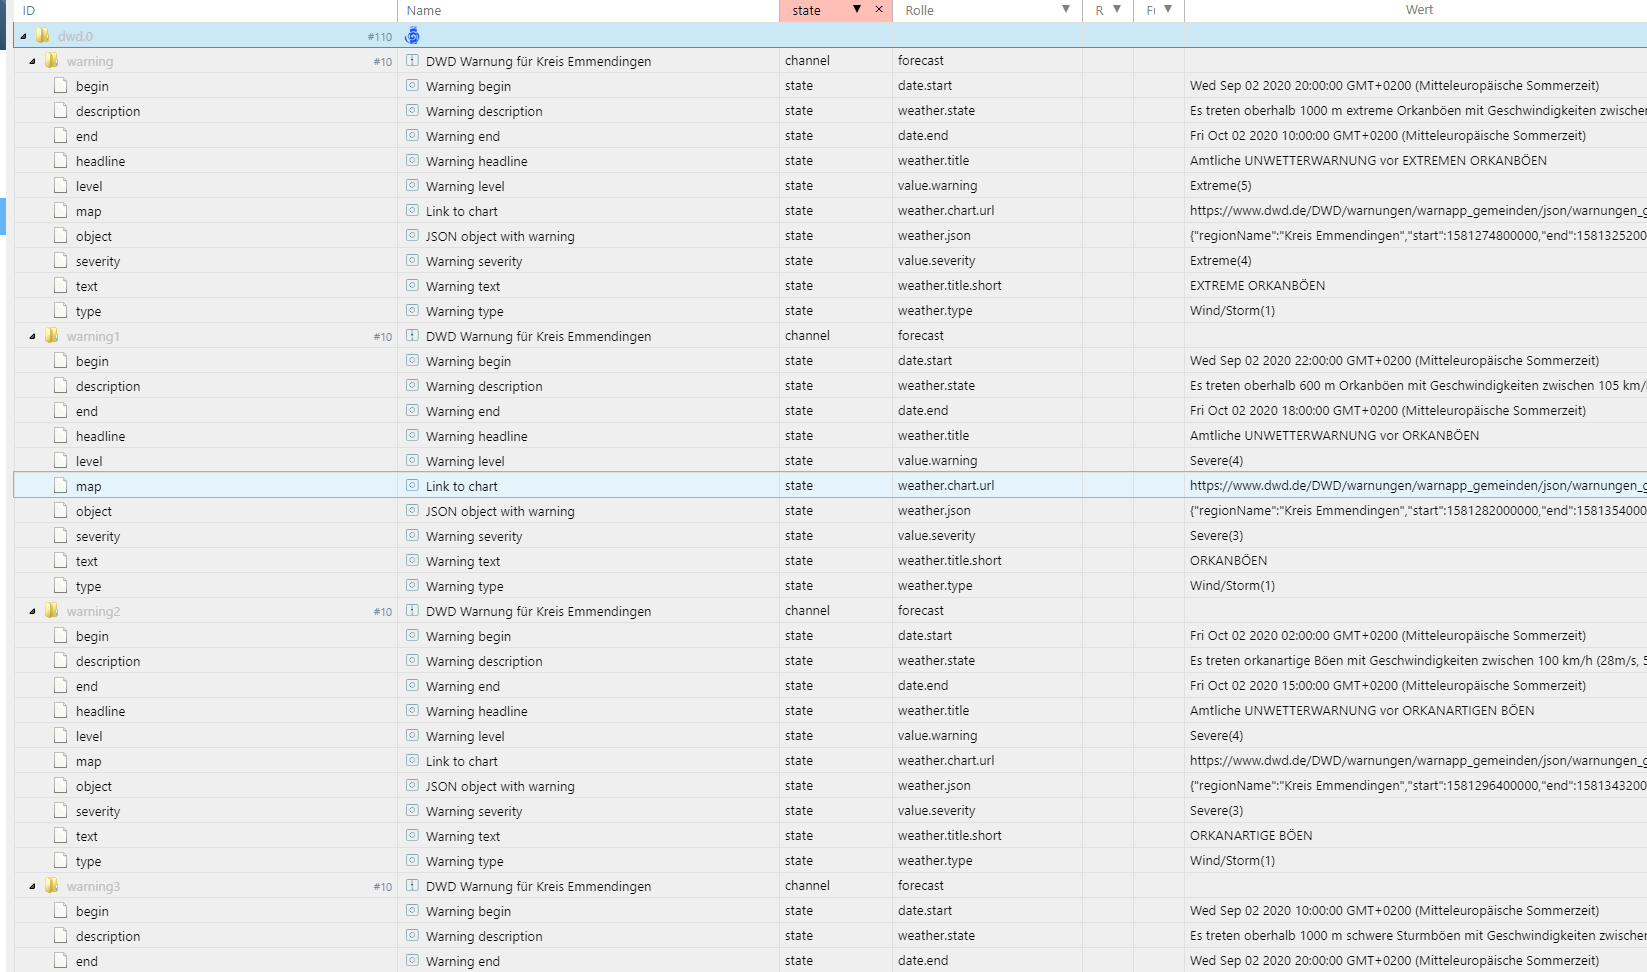This screenshot has height=972, width=1647.
Task: Click the date 'Fri Oct 02 2020 15:00:00'
Action: pos(1259,686)
